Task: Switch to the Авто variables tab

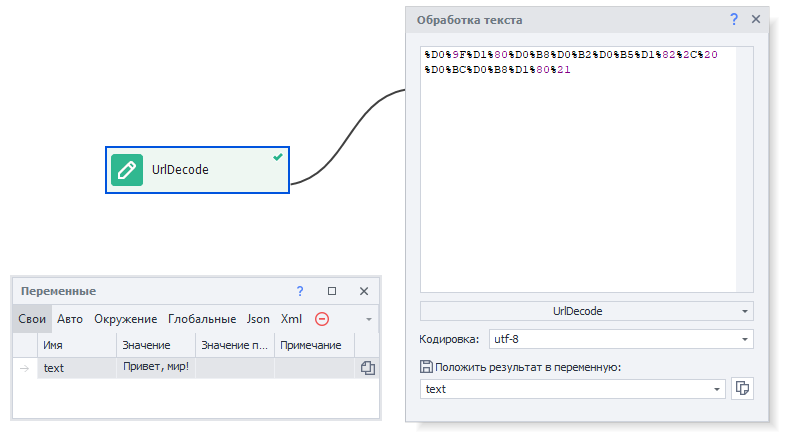Action: [70, 319]
